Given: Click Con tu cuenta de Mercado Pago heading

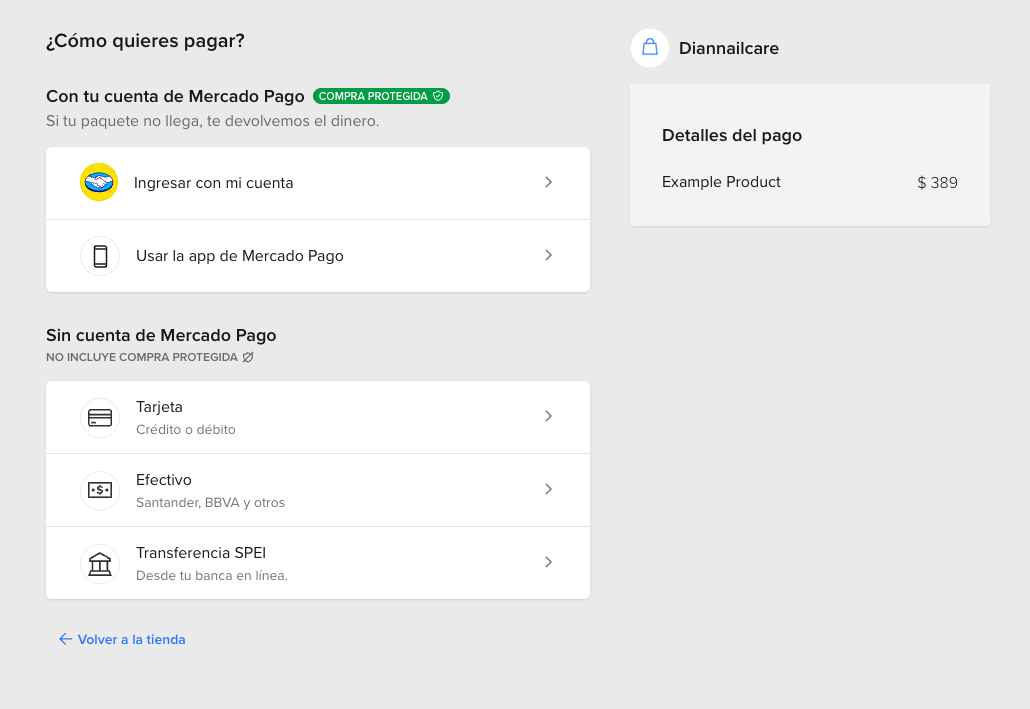Looking at the screenshot, I should [x=175, y=96].
